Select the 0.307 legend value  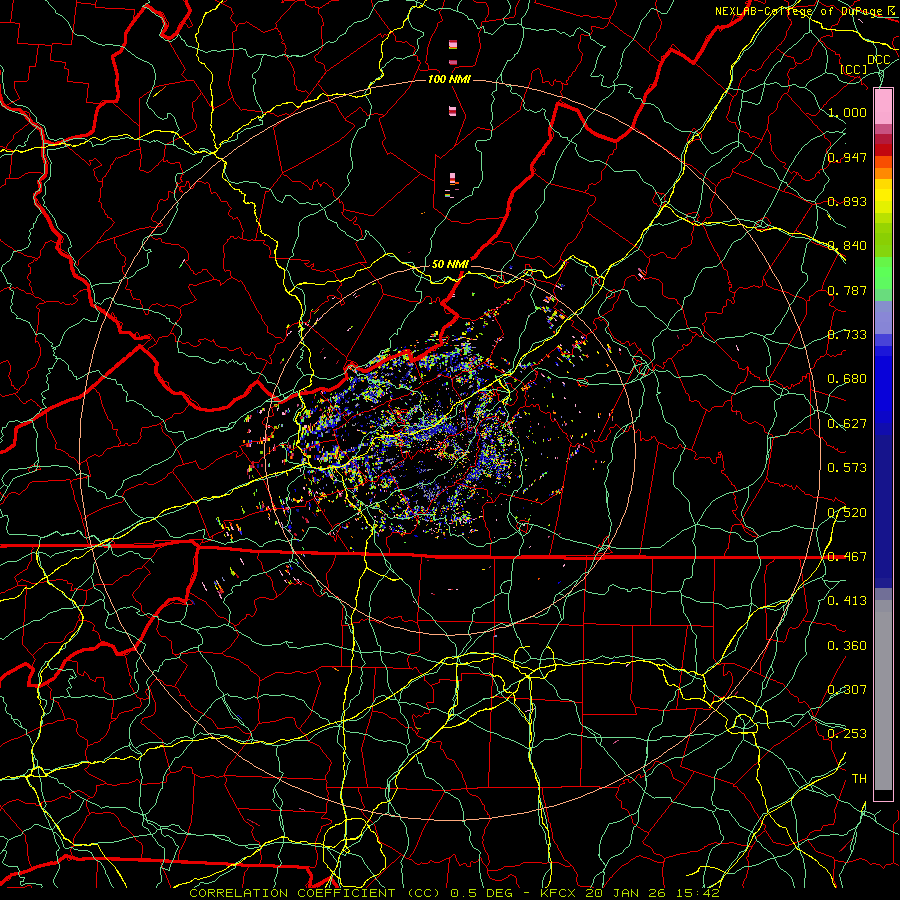click(847, 690)
